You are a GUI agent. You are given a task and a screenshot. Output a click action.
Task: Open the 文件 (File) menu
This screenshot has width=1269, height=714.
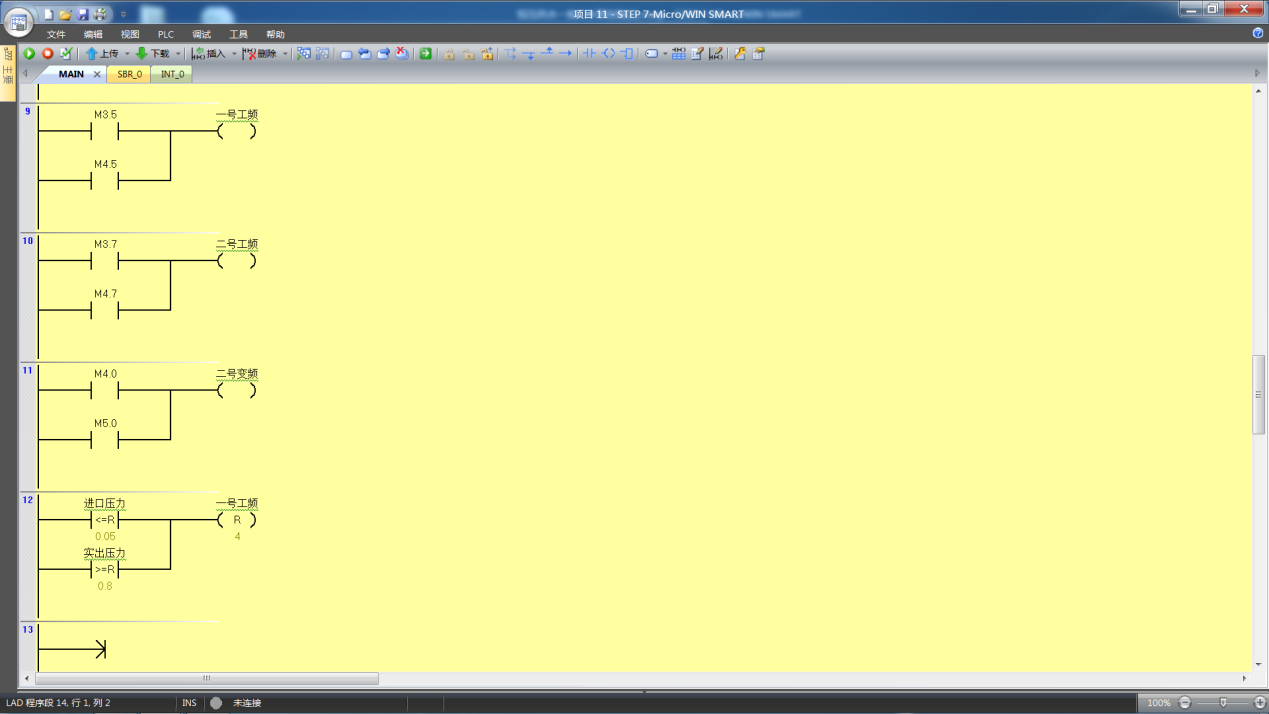pyautogui.click(x=56, y=34)
